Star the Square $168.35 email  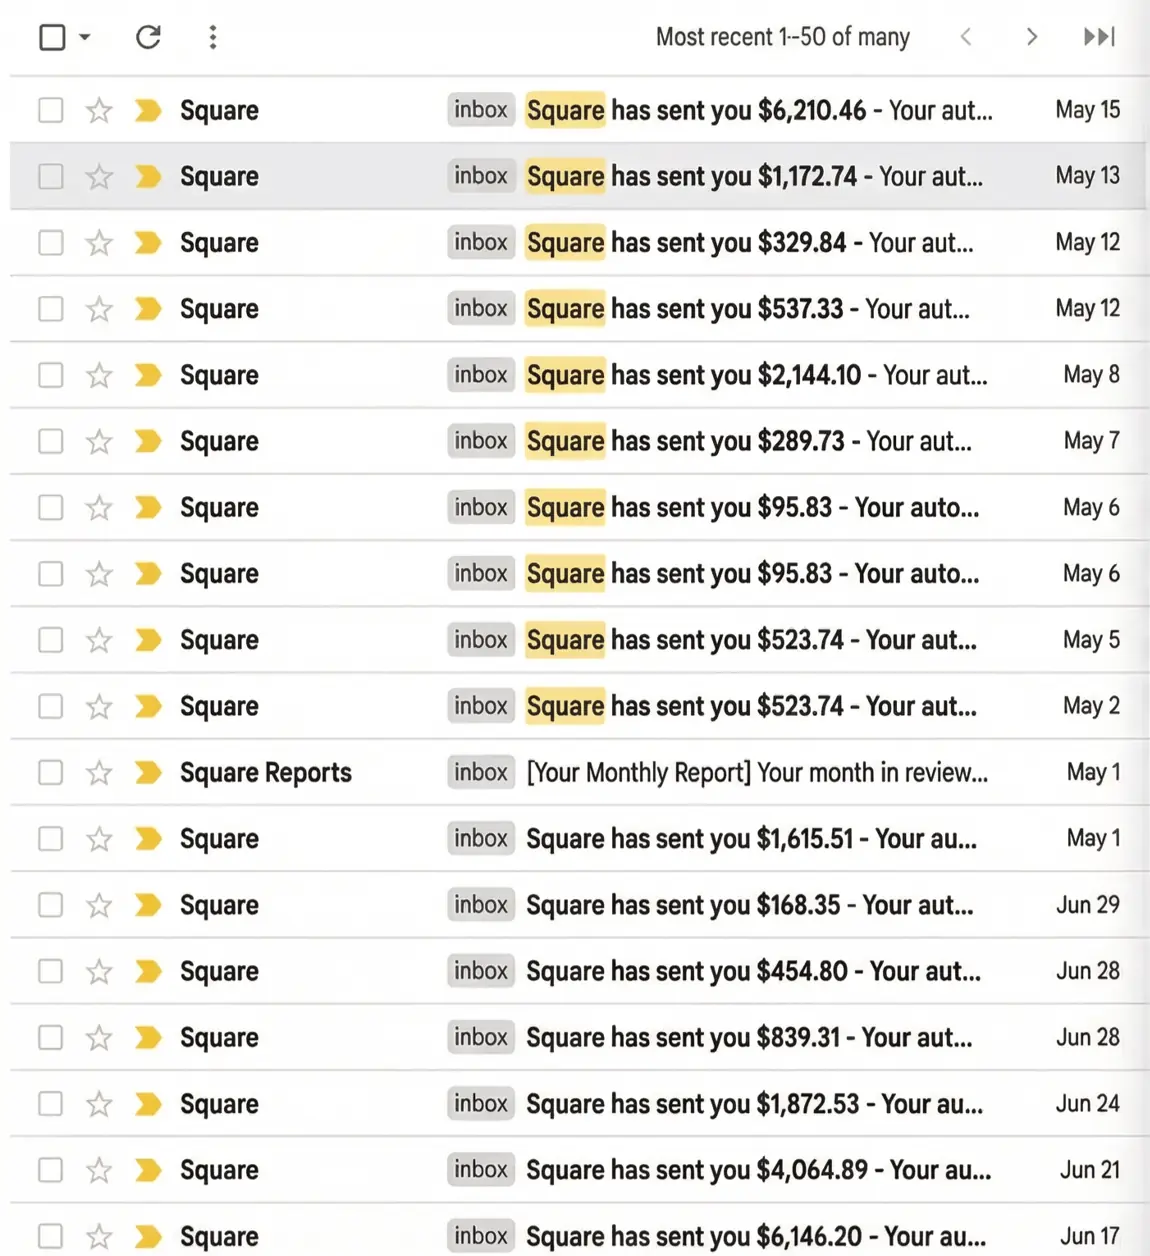click(x=99, y=905)
